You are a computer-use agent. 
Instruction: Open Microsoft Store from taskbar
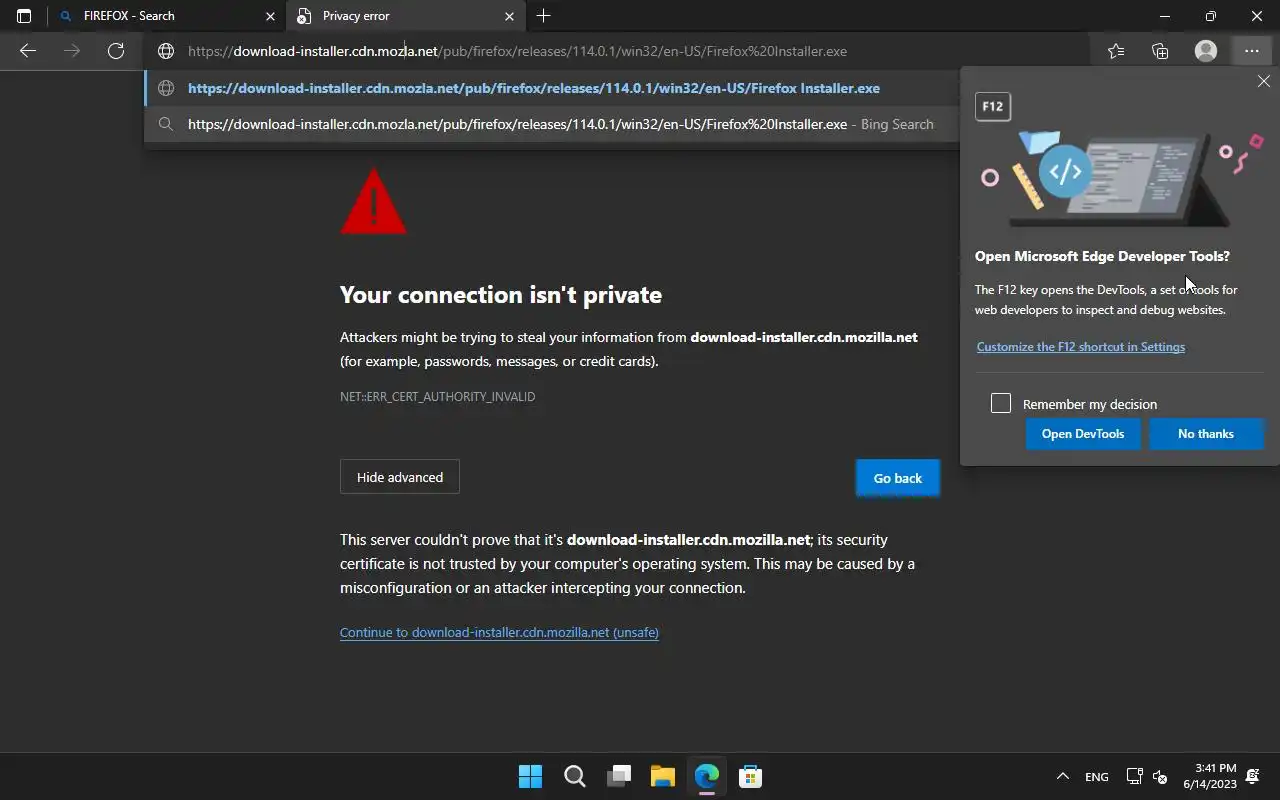pyautogui.click(x=751, y=776)
